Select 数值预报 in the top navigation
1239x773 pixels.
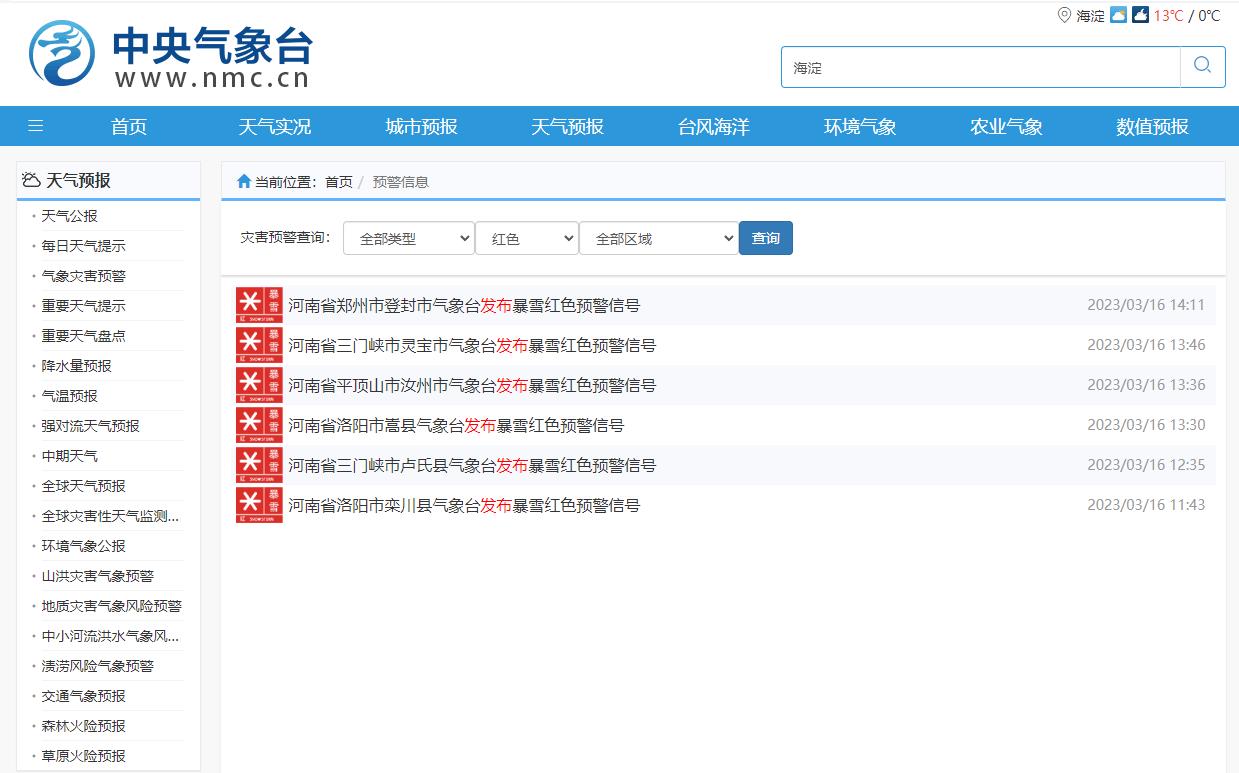(1152, 127)
